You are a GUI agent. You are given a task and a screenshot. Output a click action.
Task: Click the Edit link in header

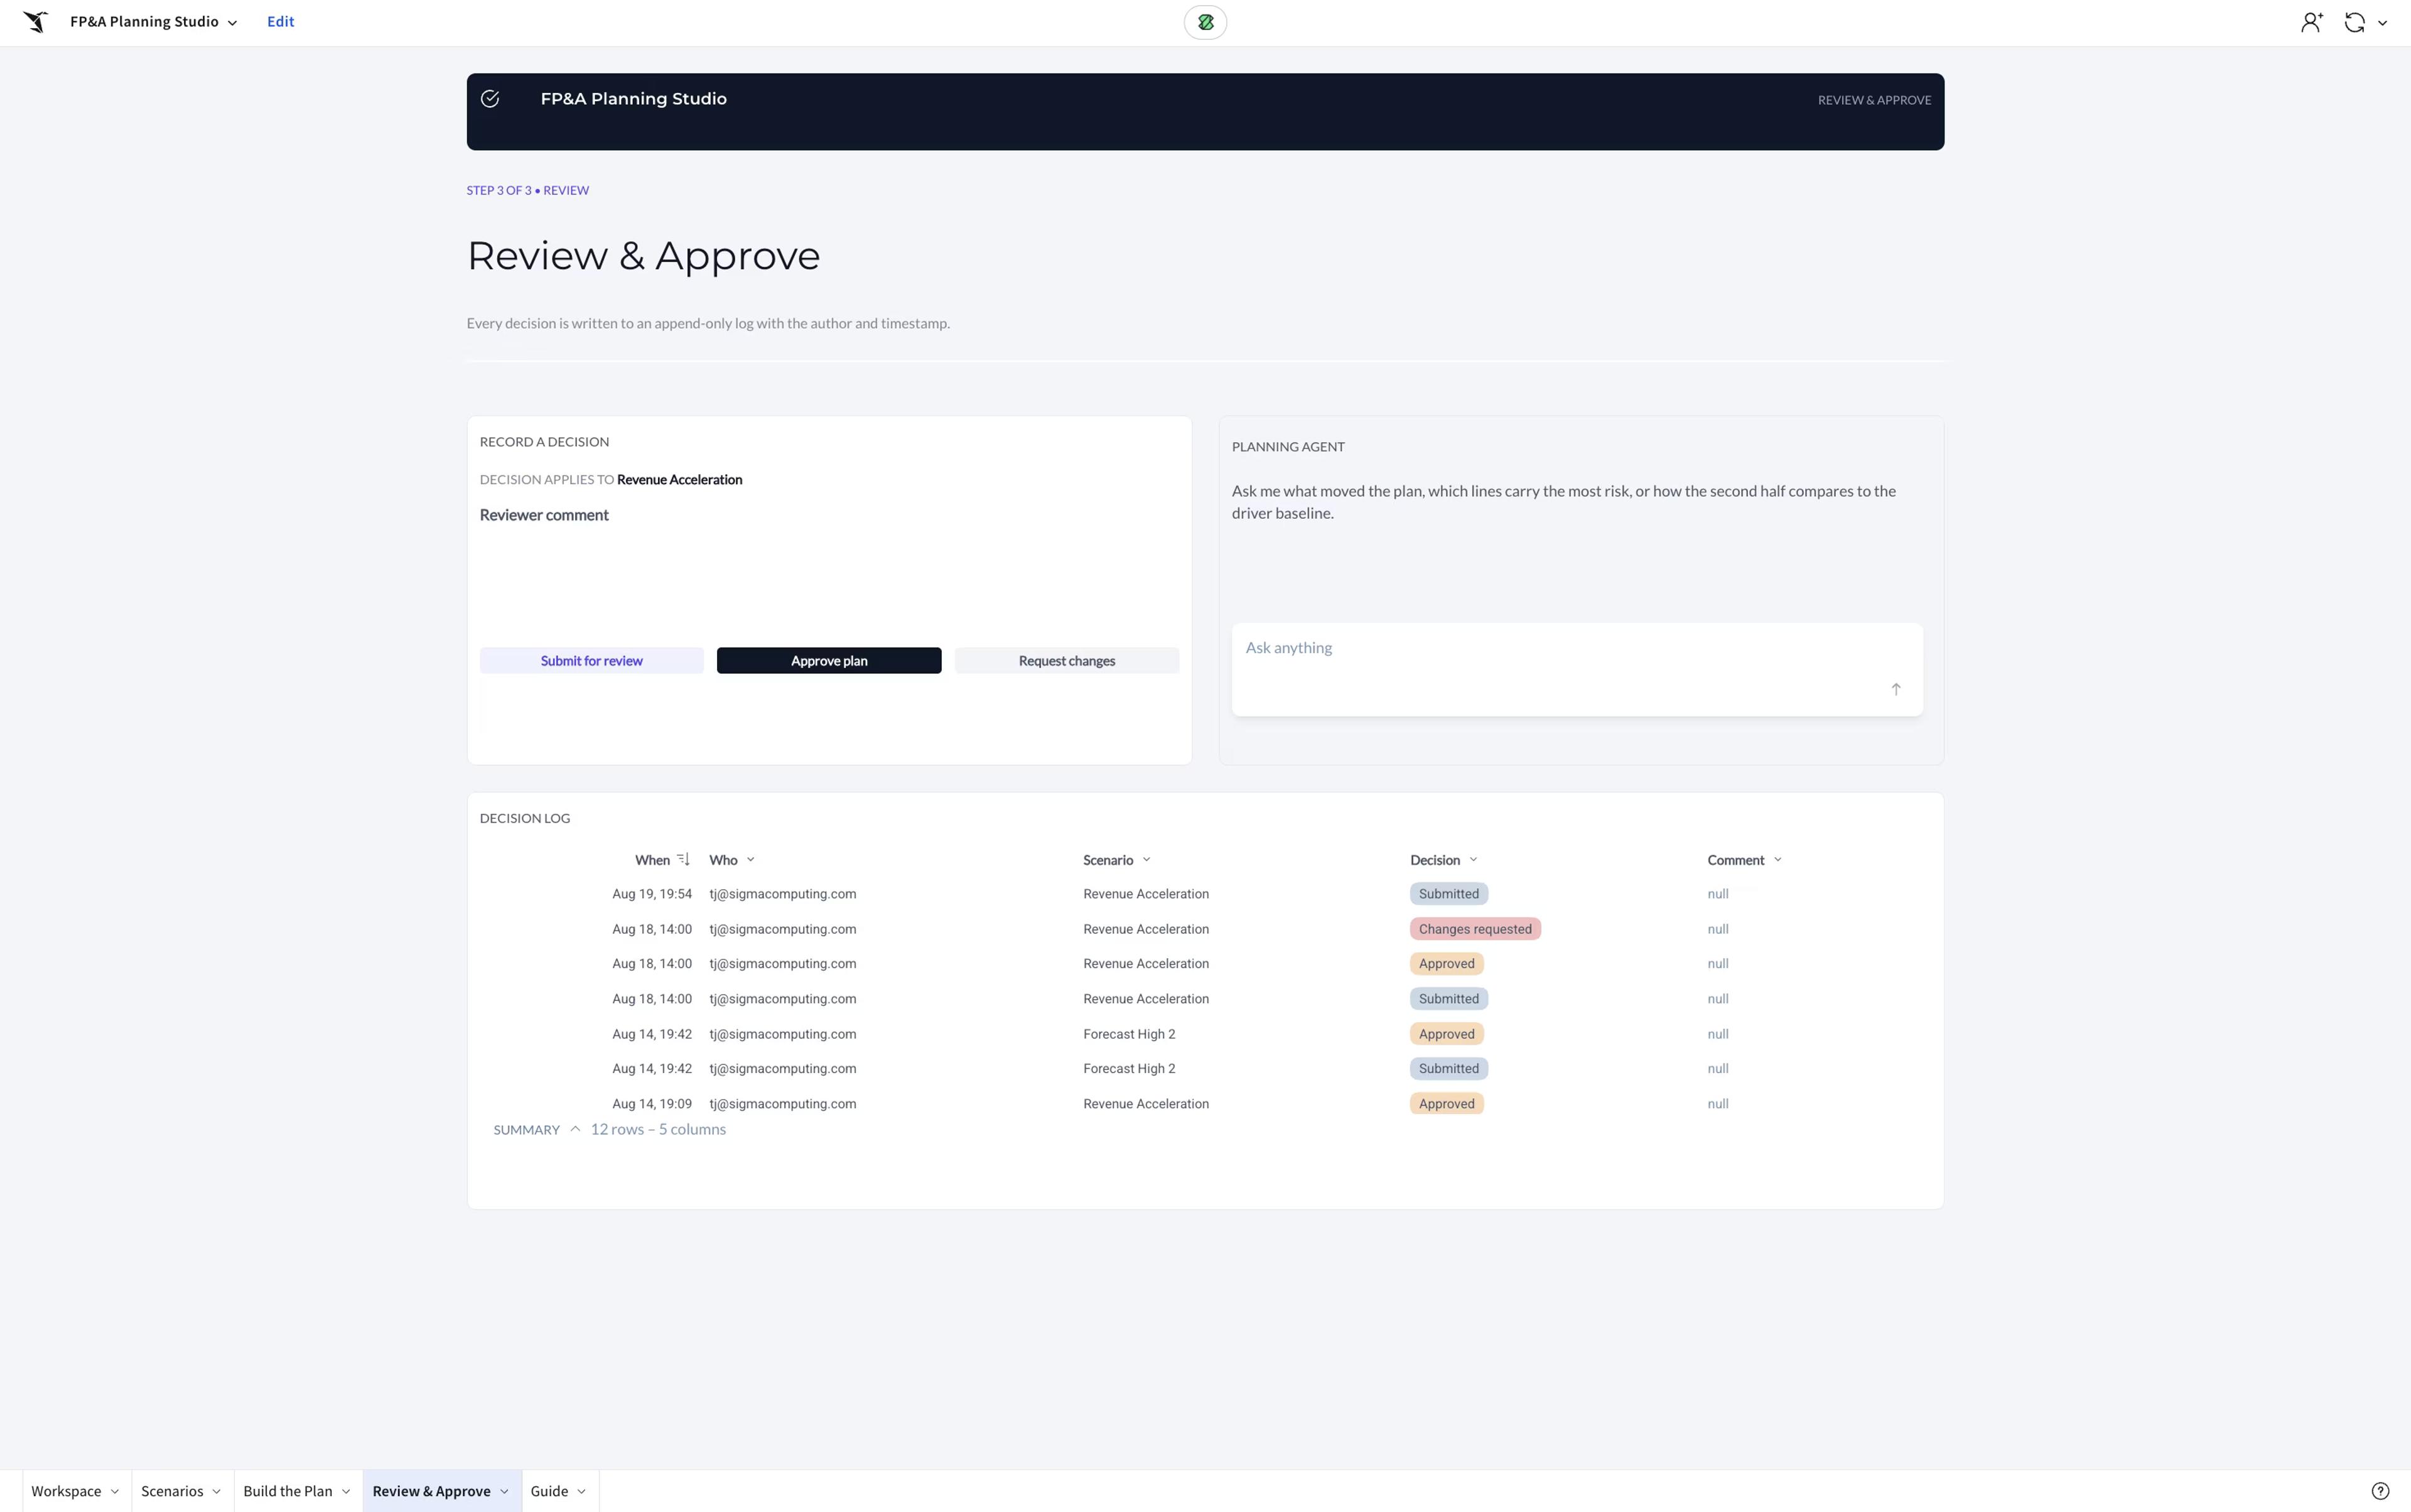click(280, 22)
